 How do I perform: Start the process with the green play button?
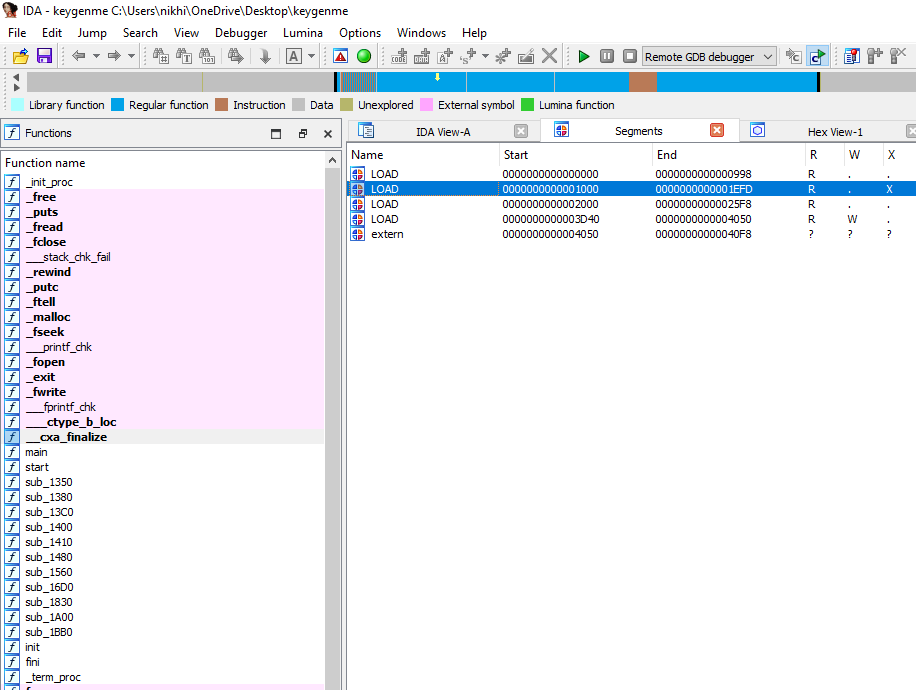coord(583,56)
